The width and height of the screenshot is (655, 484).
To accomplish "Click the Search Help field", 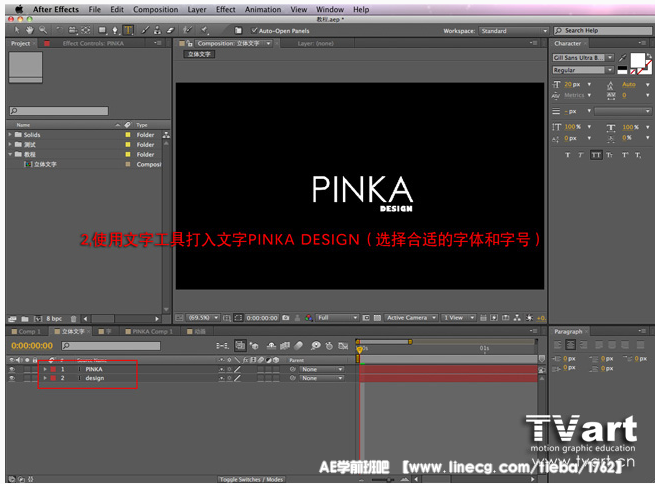I will pyautogui.click(x=603, y=31).
